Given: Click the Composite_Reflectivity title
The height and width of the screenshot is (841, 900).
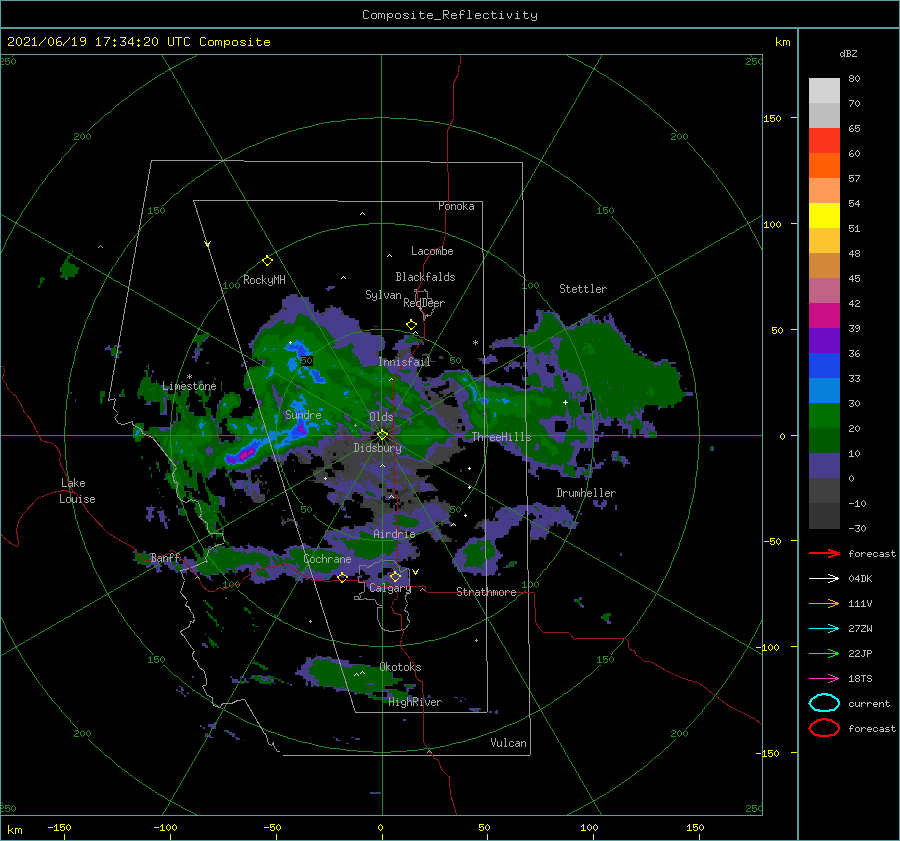Looking at the screenshot, I should pyautogui.click(x=449, y=15).
